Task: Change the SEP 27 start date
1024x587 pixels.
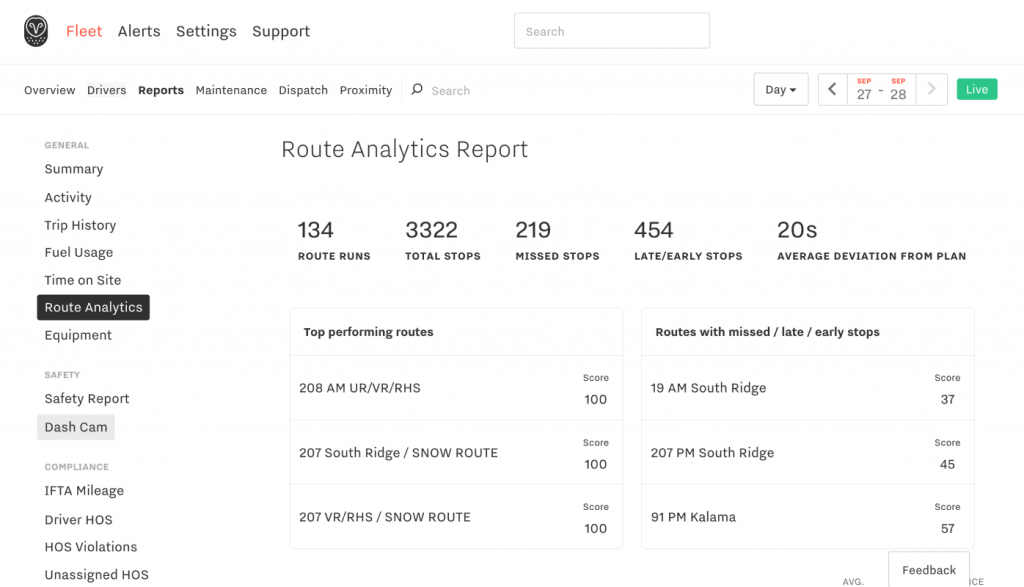Action: coord(866,89)
